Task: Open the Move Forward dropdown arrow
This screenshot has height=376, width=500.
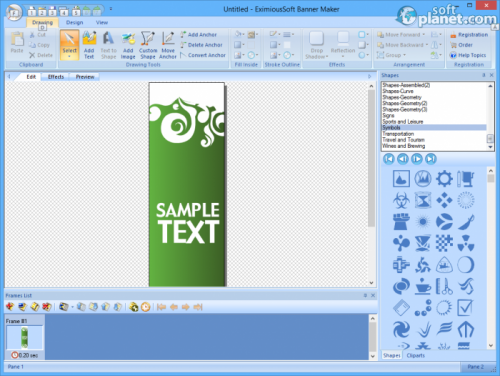Action: (424, 35)
